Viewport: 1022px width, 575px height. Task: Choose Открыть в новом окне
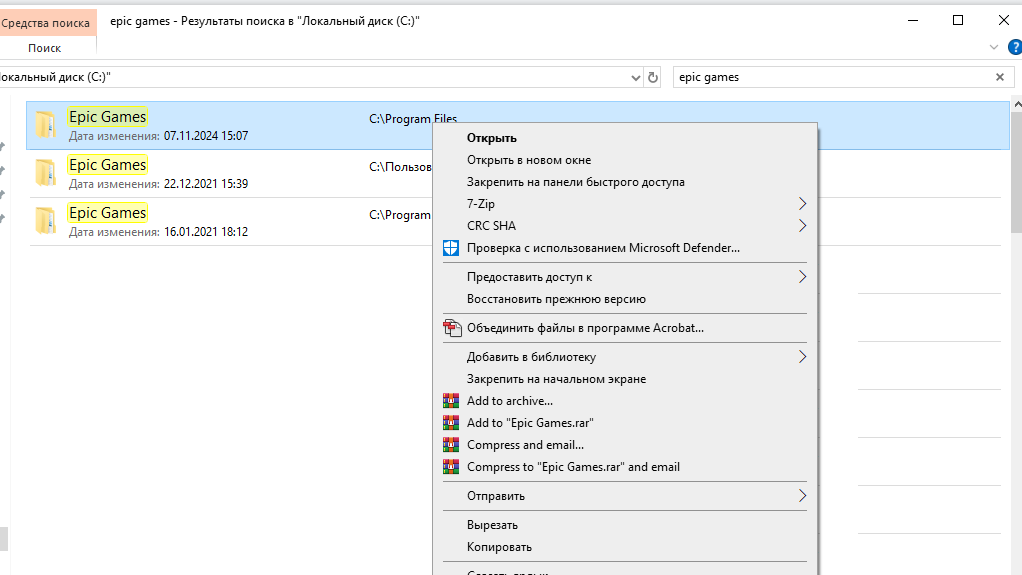(x=529, y=160)
